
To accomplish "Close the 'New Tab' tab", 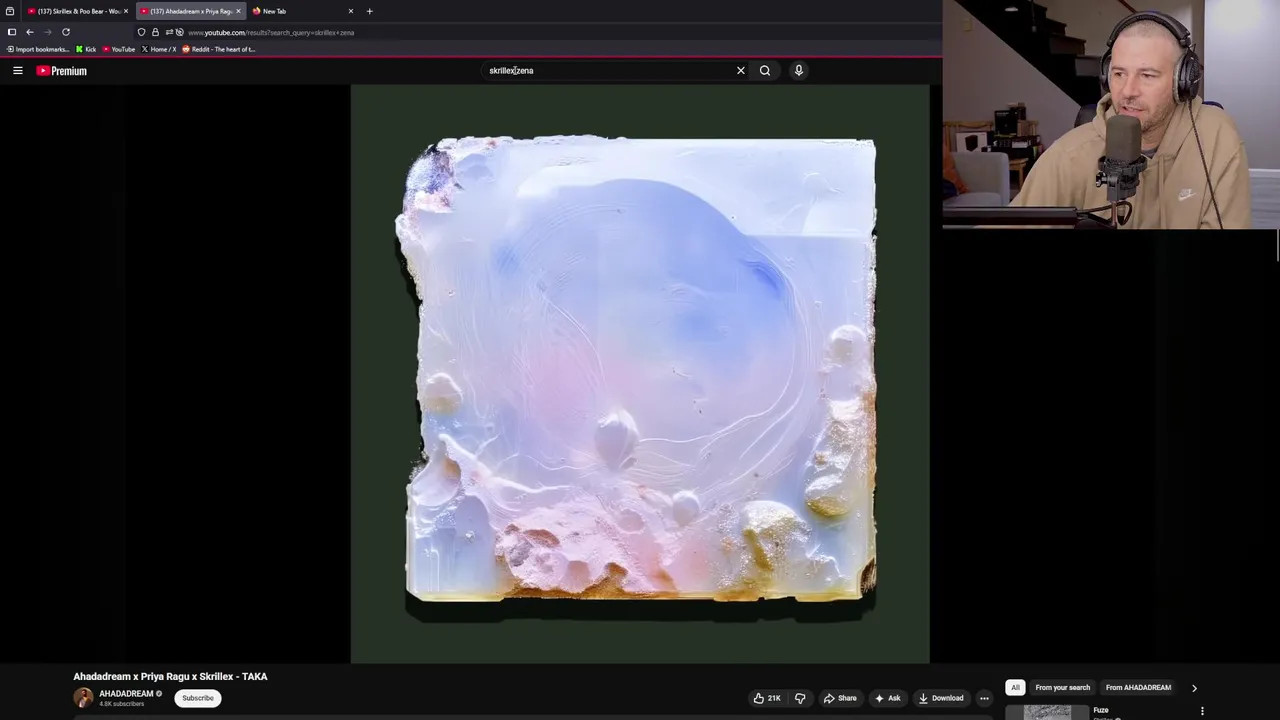I will (351, 11).
